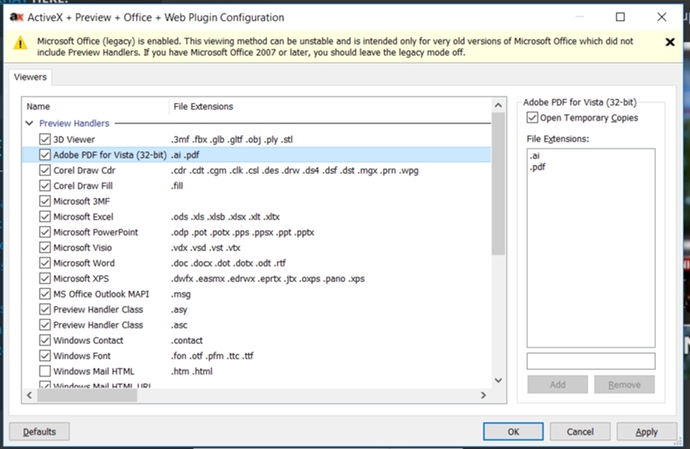
Task: Uncheck the 3D Viewer handler
Action: (44, 139)
